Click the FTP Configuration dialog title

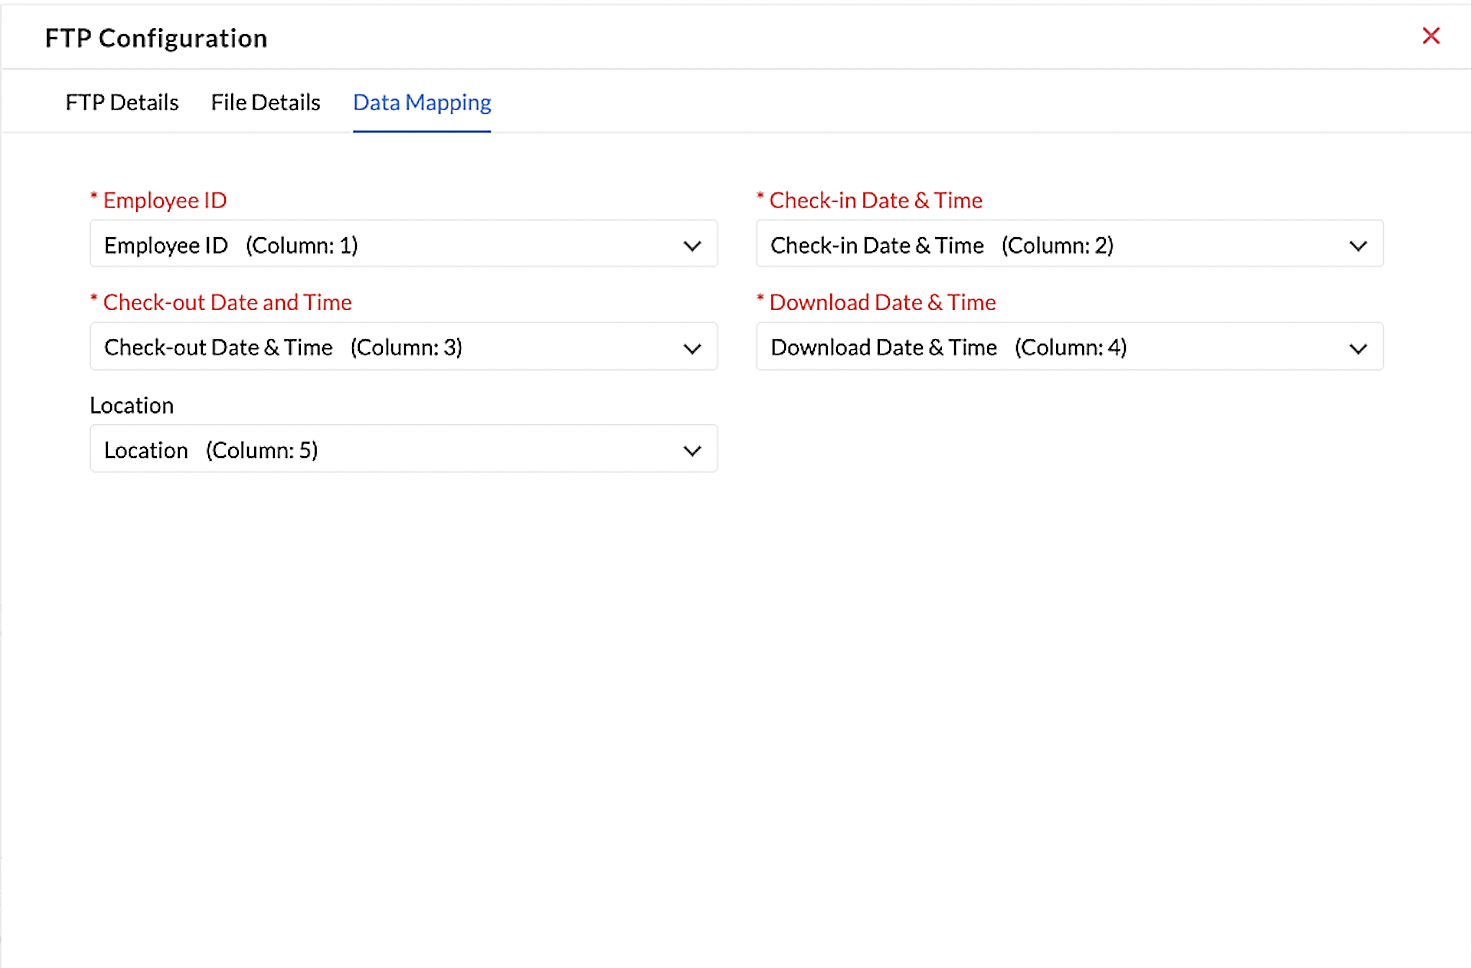156,38
